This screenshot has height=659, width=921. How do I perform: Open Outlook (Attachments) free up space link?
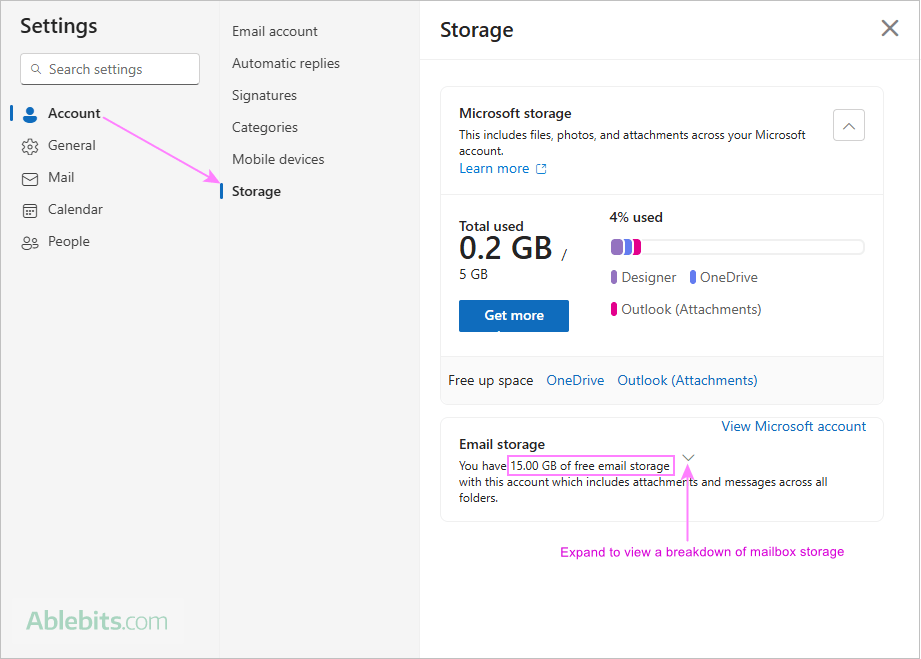tap(687, 381)
